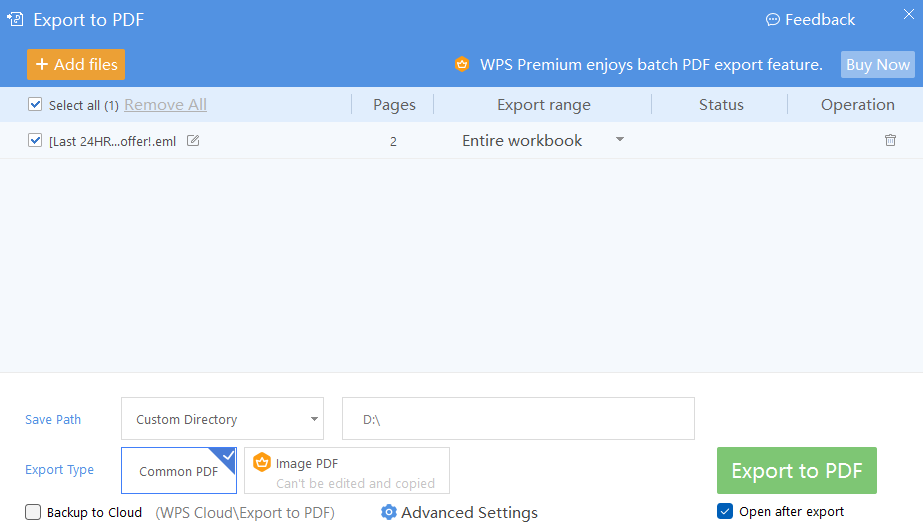
Task: Click the Export to PDF title icon
Action: click(15, 19)
